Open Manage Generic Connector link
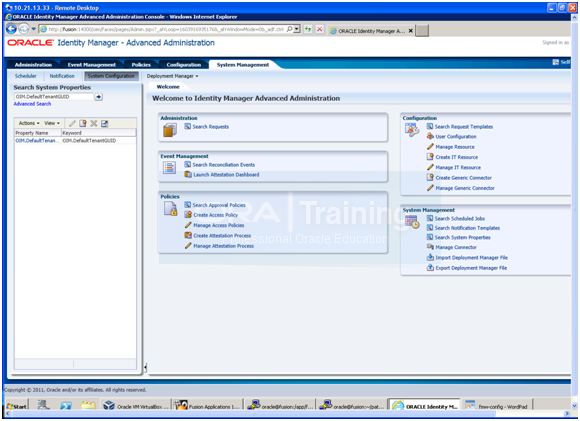 pos(465,188)
